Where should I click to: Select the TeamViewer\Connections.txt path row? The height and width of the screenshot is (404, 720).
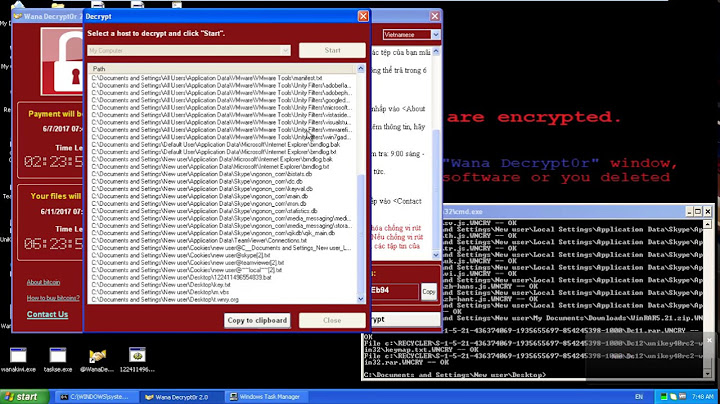tap(199, 241)
